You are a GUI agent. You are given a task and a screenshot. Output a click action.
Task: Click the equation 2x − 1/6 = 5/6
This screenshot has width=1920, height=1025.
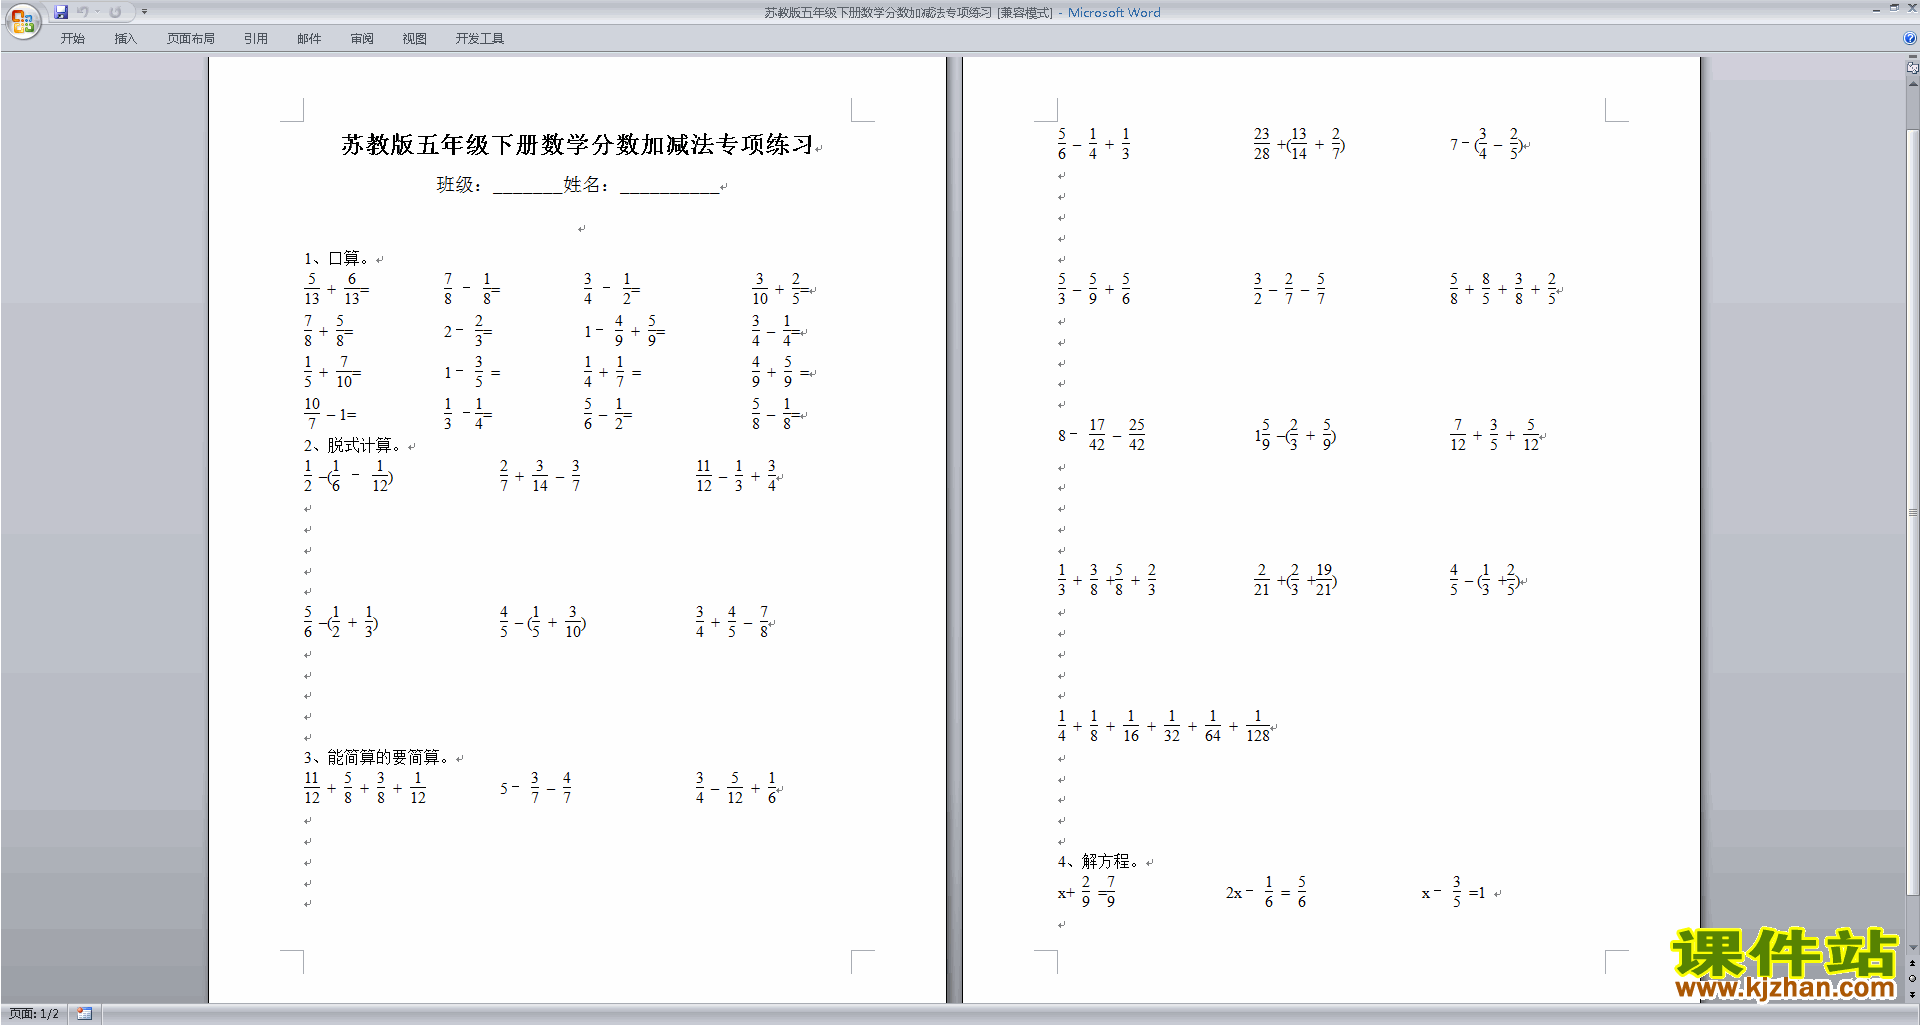[x=1266, y=892]
